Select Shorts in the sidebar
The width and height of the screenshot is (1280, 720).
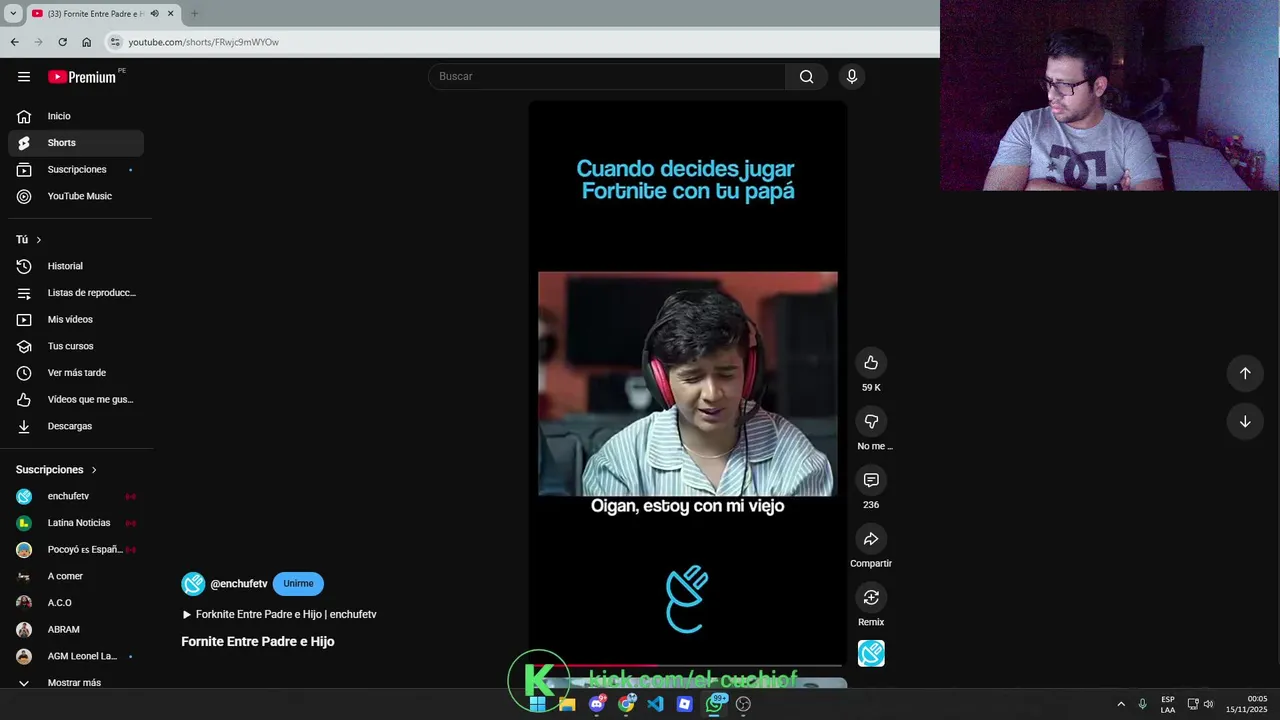pyautogui.click(x=76, y=143)
